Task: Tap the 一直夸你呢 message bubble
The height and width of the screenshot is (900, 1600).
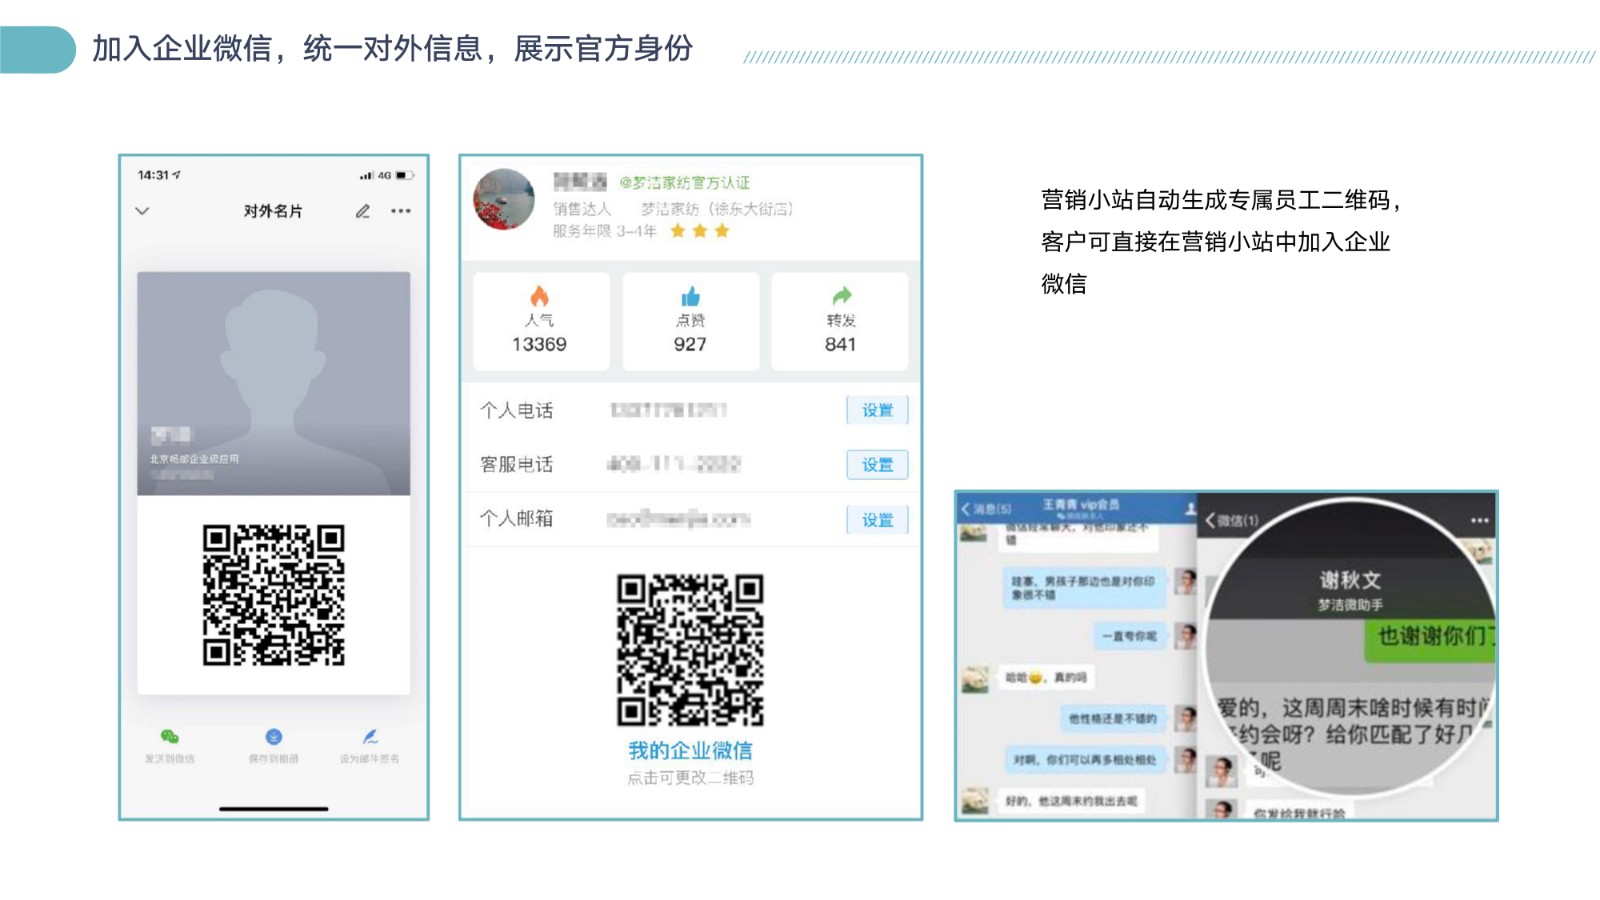Action: [x=1129, y=636]
